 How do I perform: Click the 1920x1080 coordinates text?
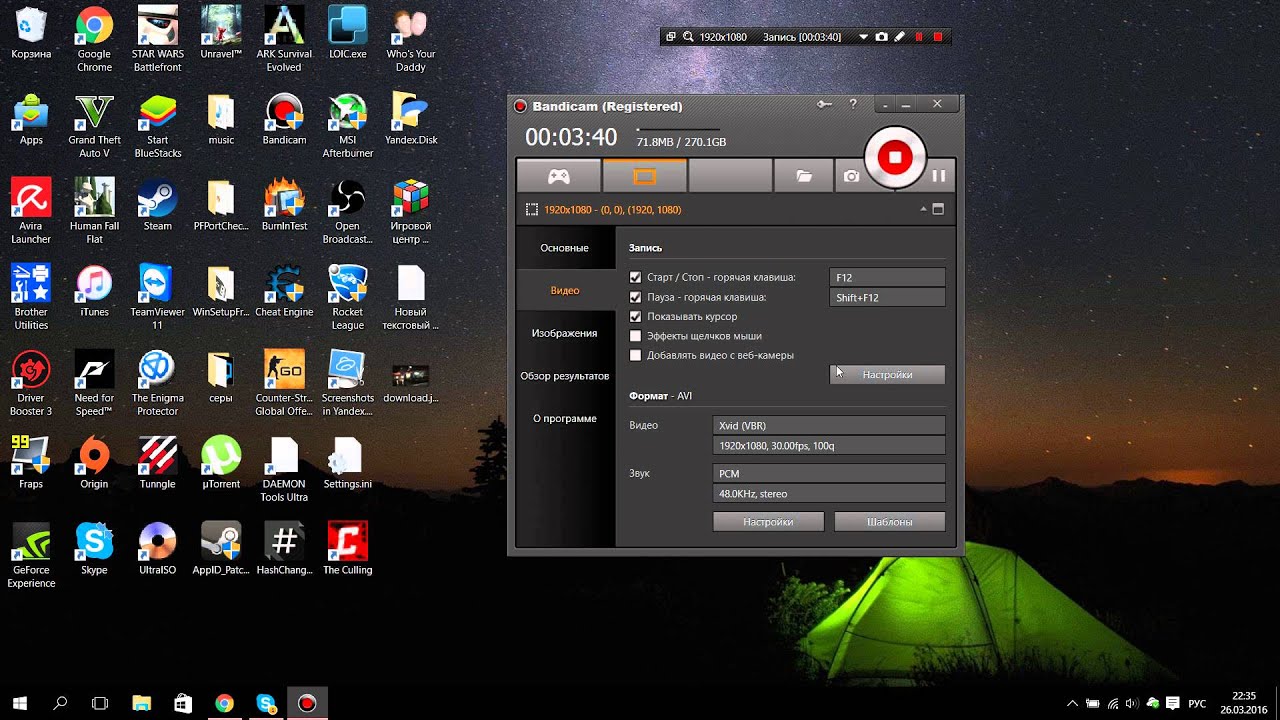(x=612, y=210)
